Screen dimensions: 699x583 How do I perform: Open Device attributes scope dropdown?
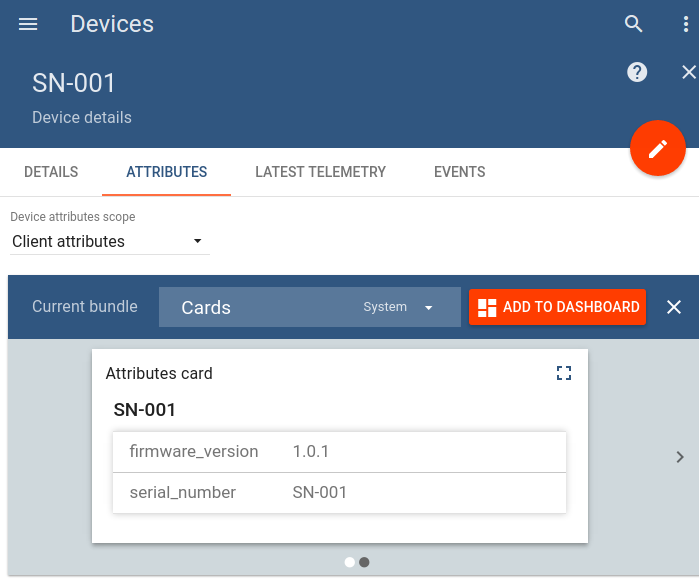pos(108,241)
